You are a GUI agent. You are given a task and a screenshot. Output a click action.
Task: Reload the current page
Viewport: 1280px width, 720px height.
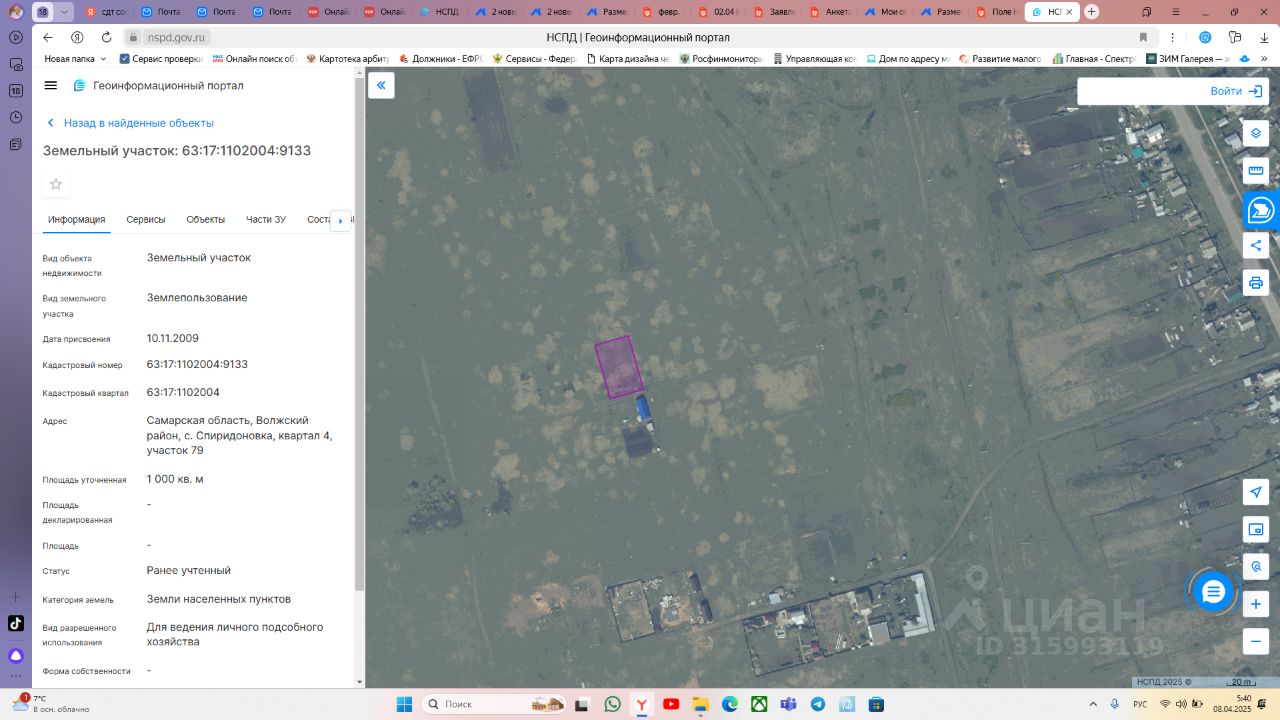tap(106, 37)
